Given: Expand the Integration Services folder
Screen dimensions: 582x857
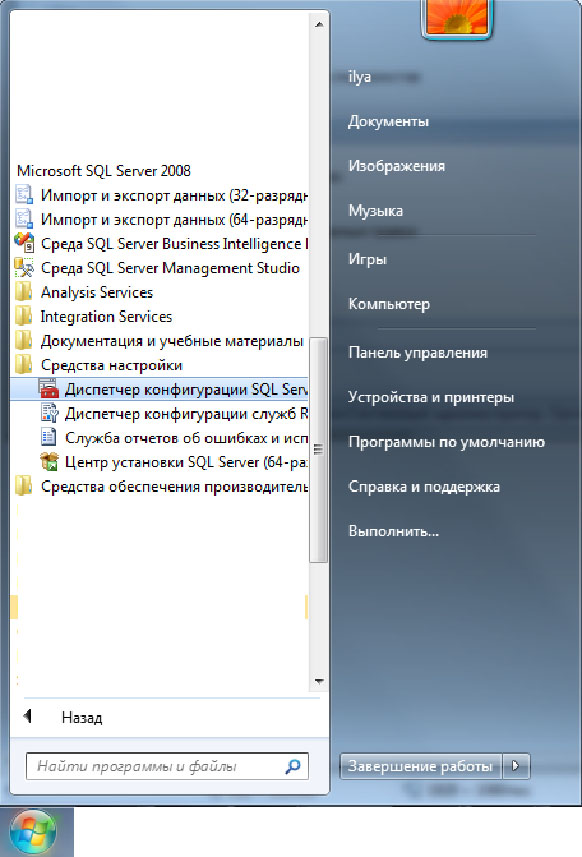Looking at the screenshot, I should pos(93,316).
